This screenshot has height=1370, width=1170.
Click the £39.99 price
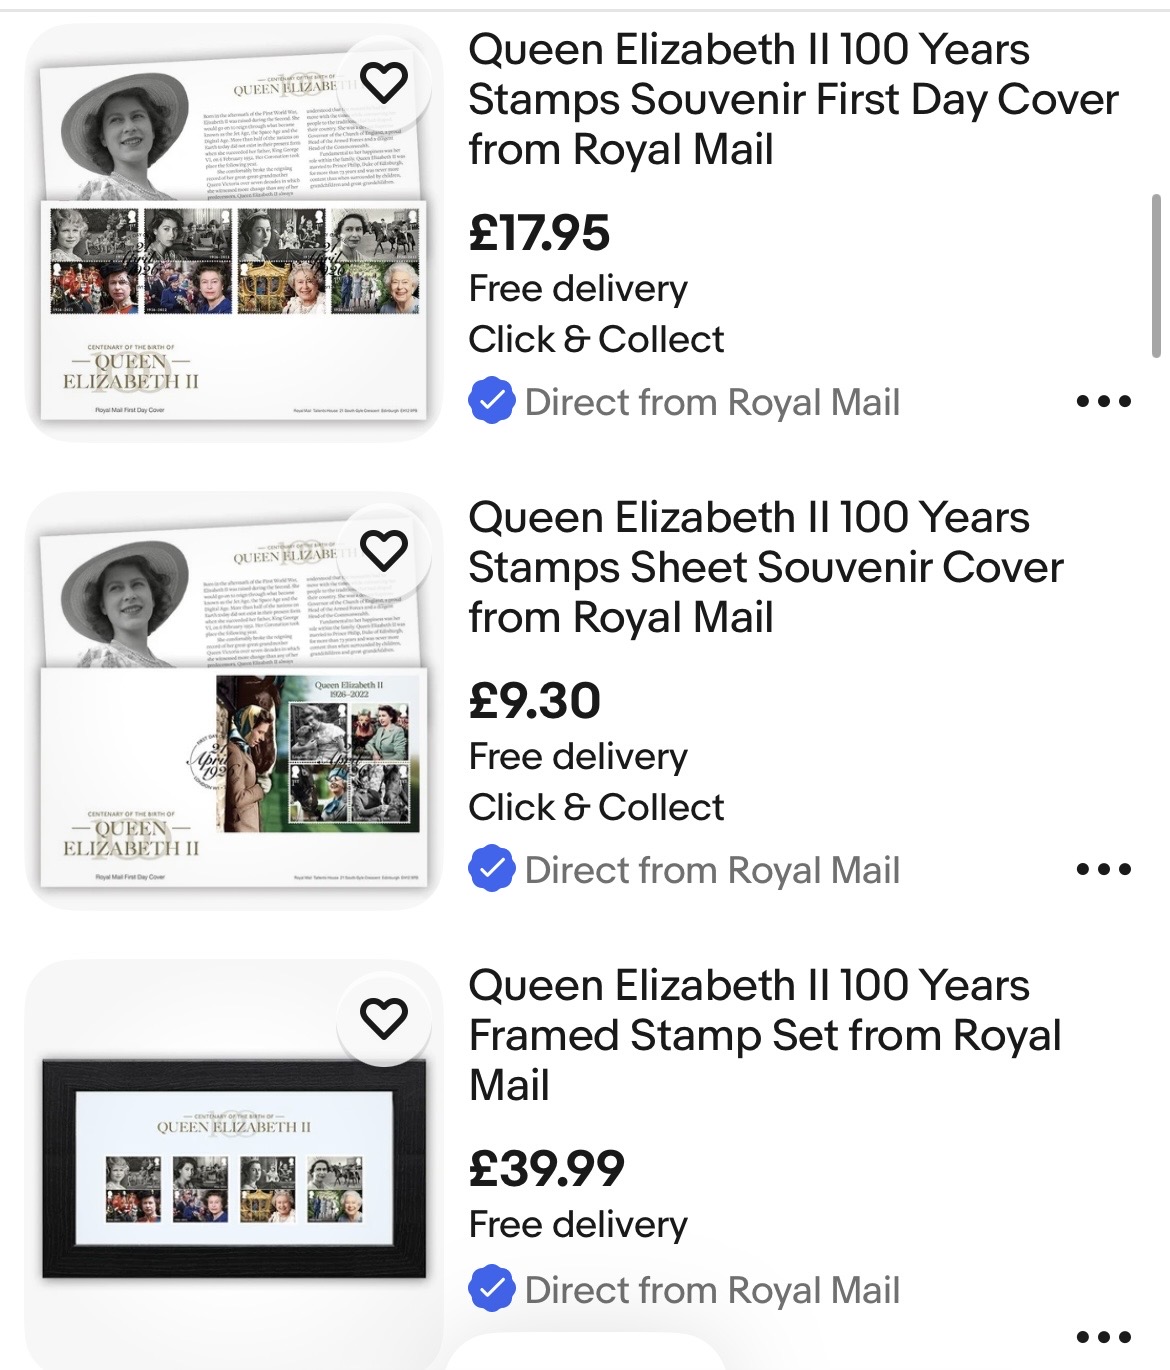[547, 1169]
